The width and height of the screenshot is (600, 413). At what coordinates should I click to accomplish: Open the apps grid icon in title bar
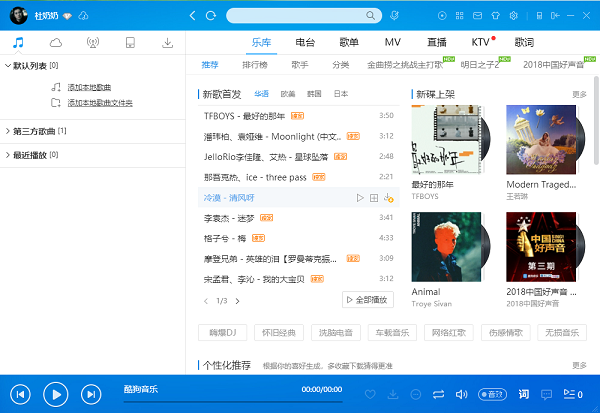(460, 16)
